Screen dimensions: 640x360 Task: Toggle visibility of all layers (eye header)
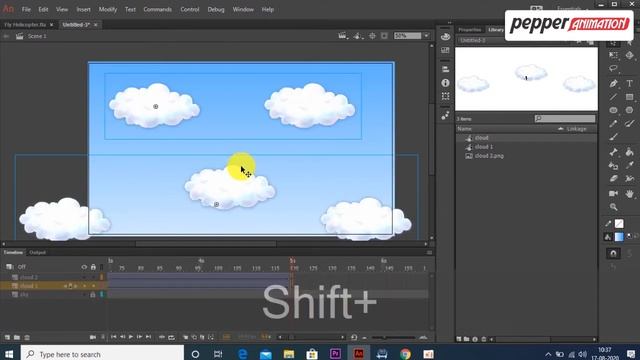click(x=84, y=267)
